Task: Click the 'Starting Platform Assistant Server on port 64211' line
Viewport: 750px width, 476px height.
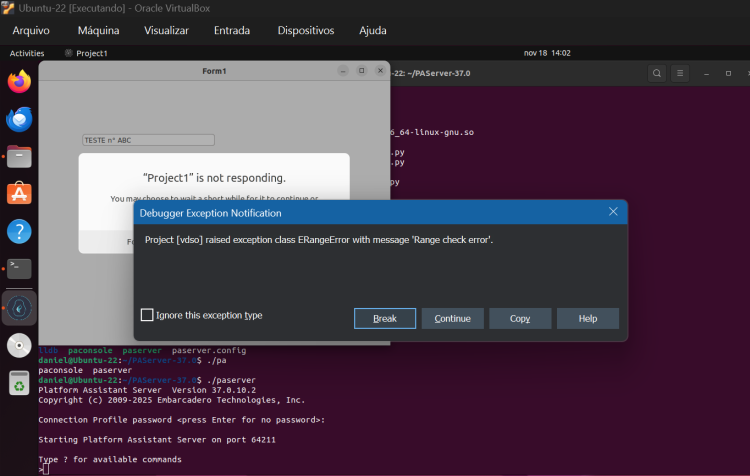Action: click(157, 440)
